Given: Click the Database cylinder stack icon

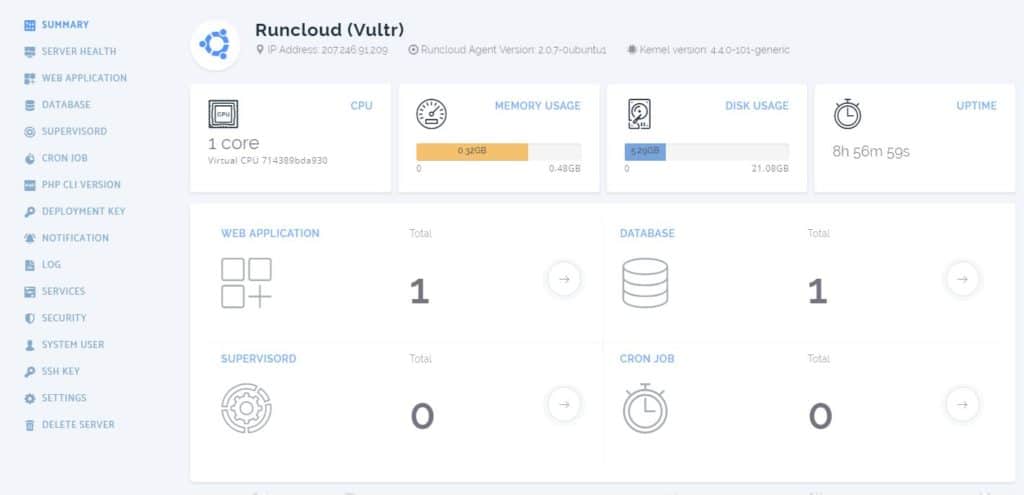Looking at the screenshot, I should point(645,283).
